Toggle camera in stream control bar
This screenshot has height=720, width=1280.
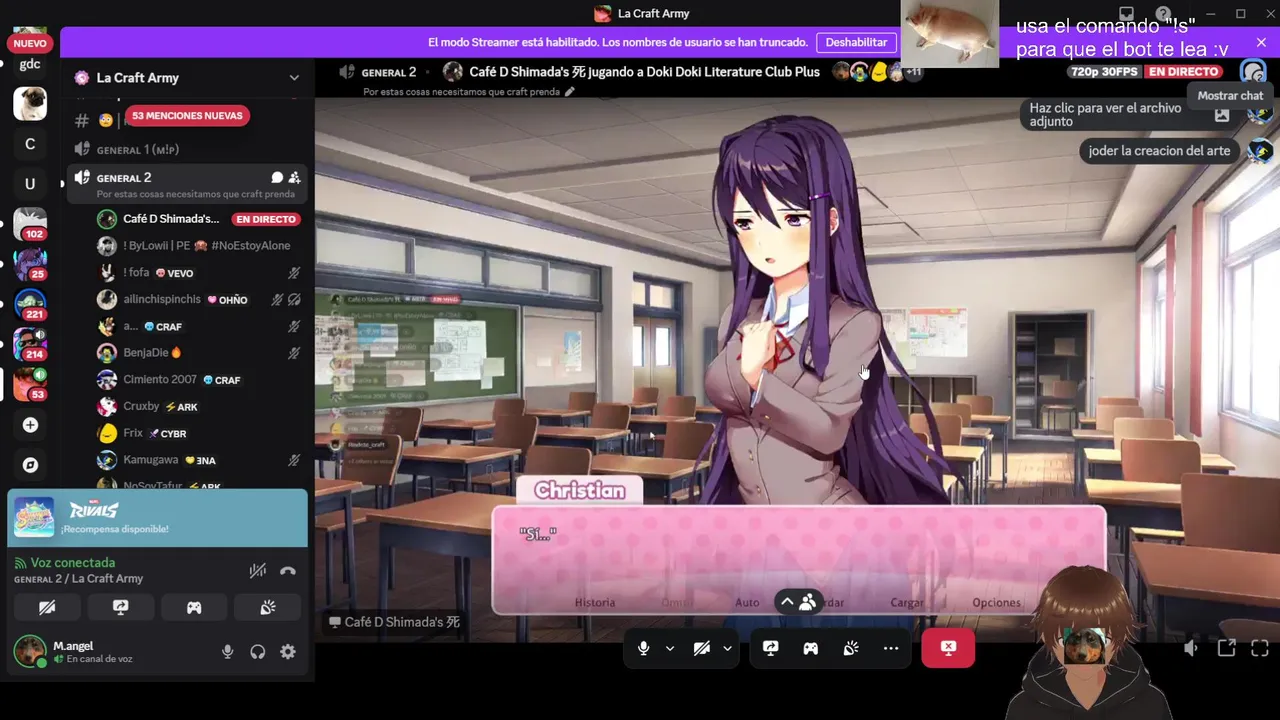(x=702, y=648)
